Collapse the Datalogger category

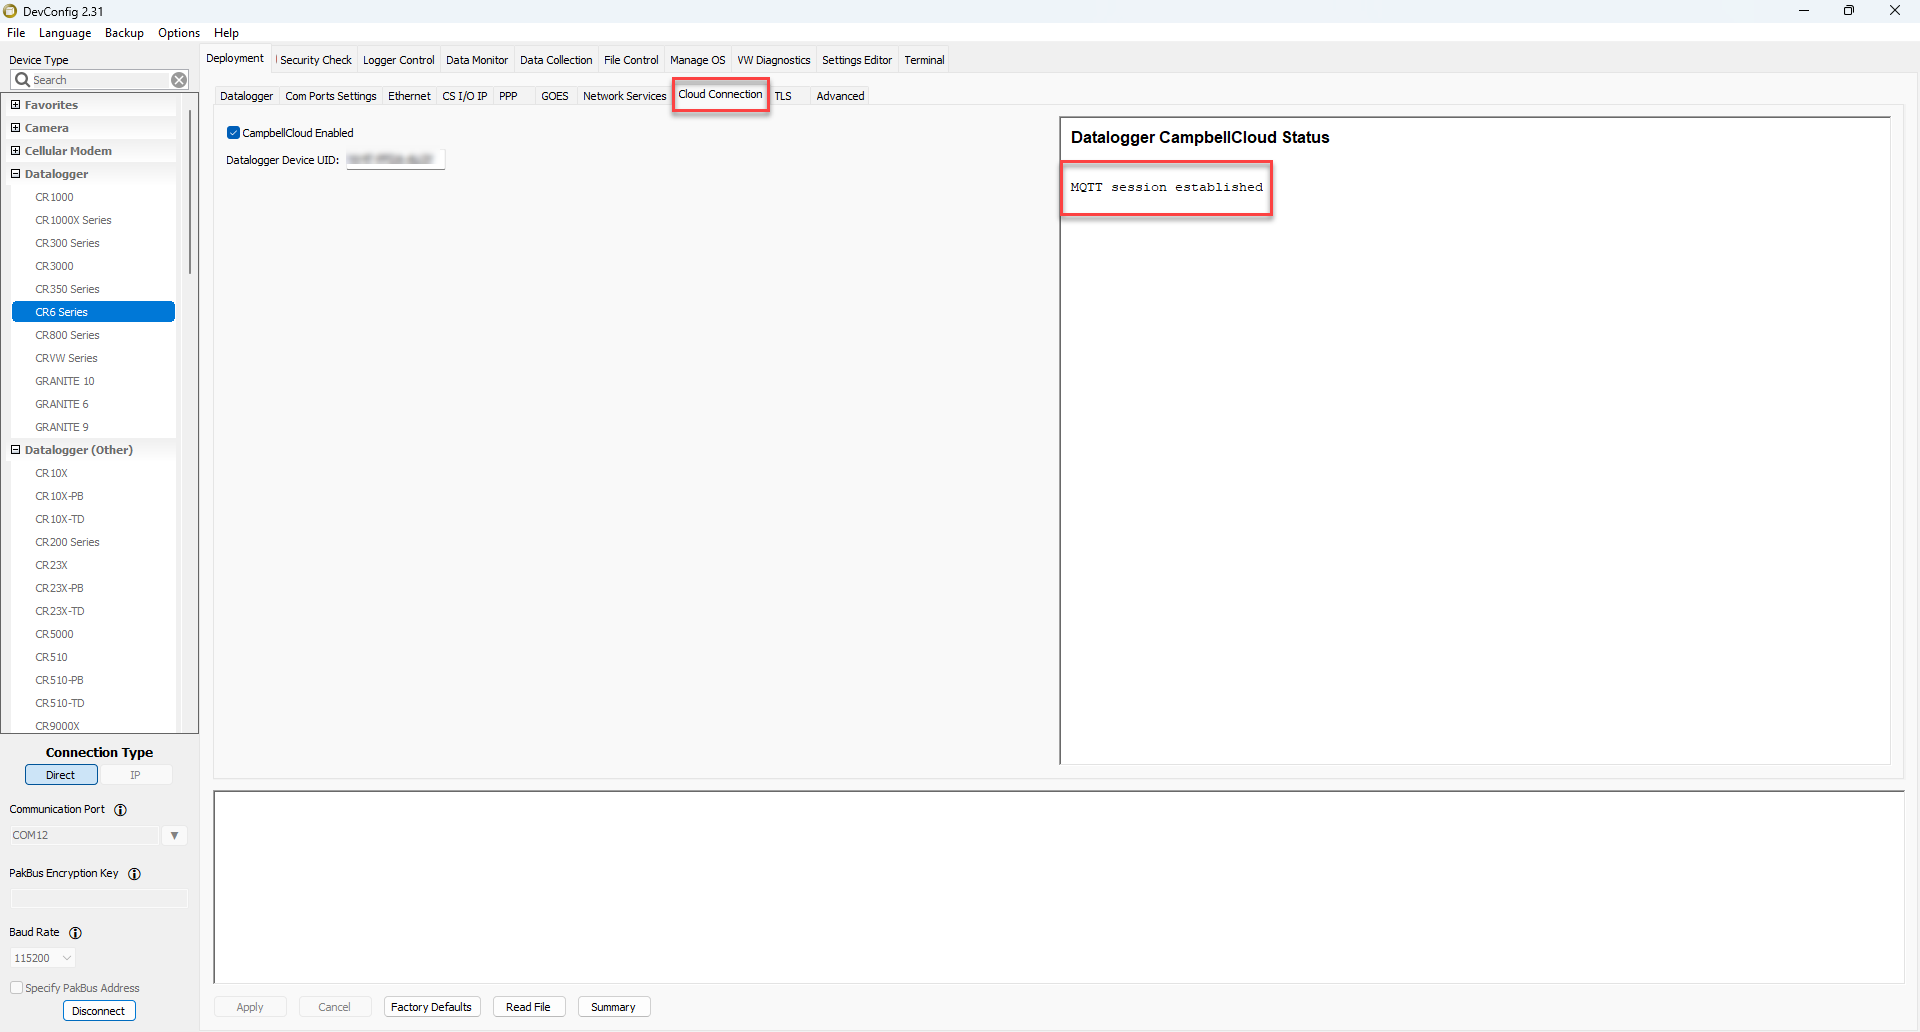[16, 174]
